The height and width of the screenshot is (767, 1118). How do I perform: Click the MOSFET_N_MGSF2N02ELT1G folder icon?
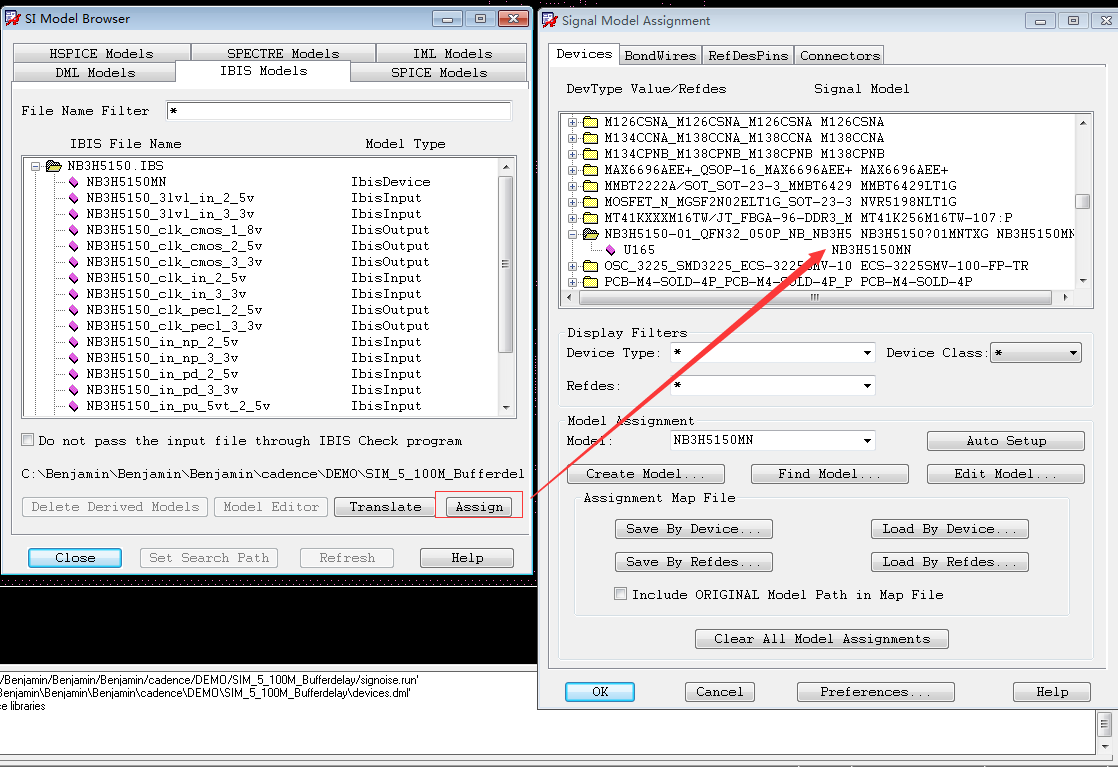click(590, 202)
